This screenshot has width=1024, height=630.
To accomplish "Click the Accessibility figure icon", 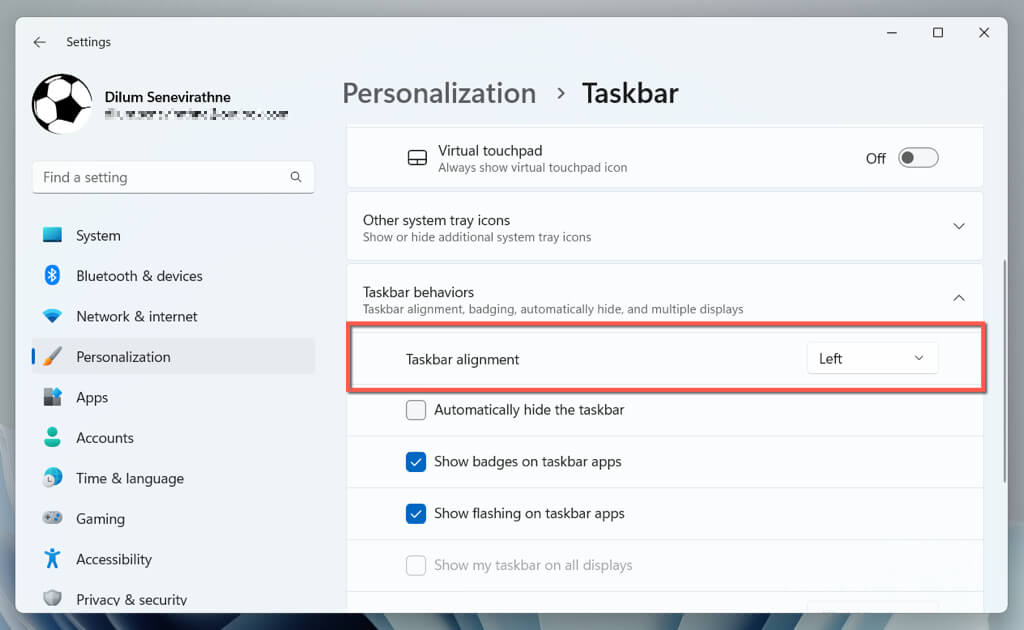I will coord(53,559).
